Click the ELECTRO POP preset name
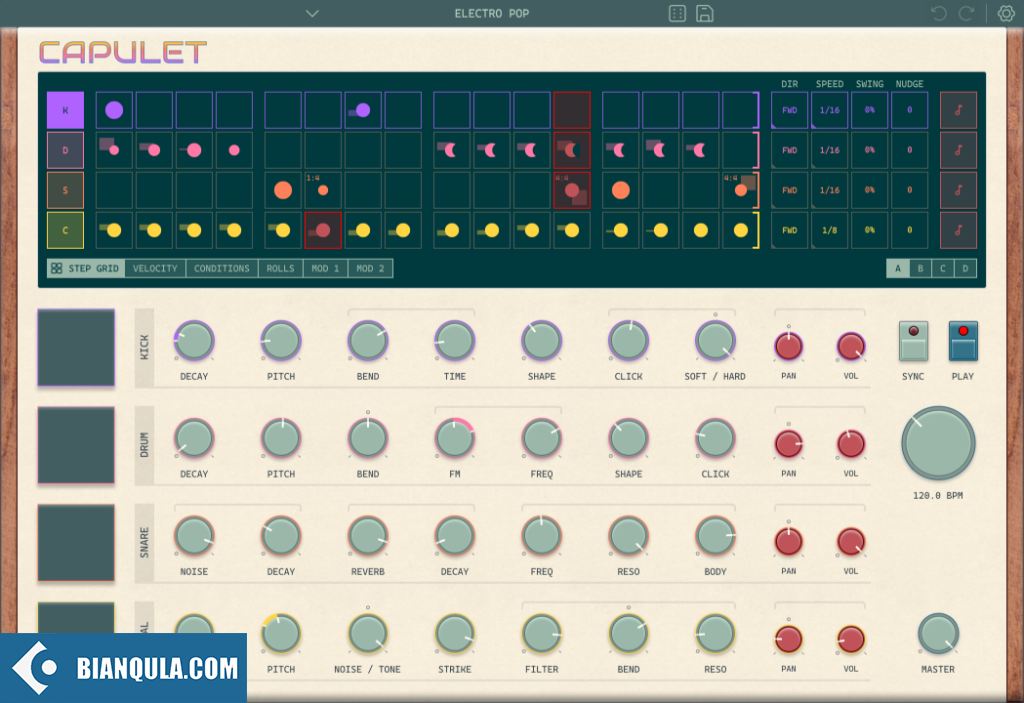The width and height of the screenshot is (1024, 703). click(x=492, y=14)
